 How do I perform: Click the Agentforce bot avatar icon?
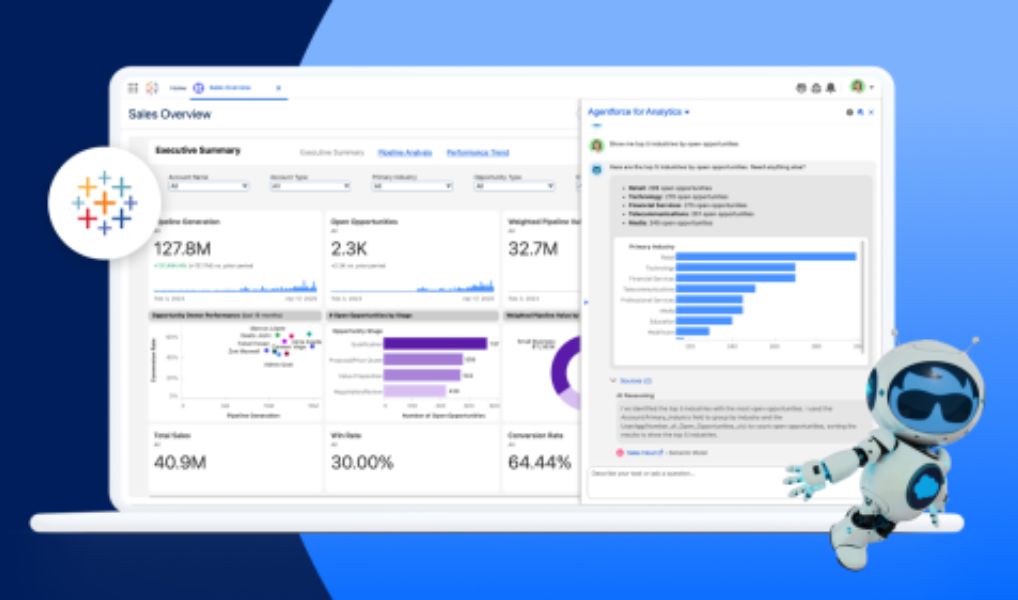click(596, 169)
